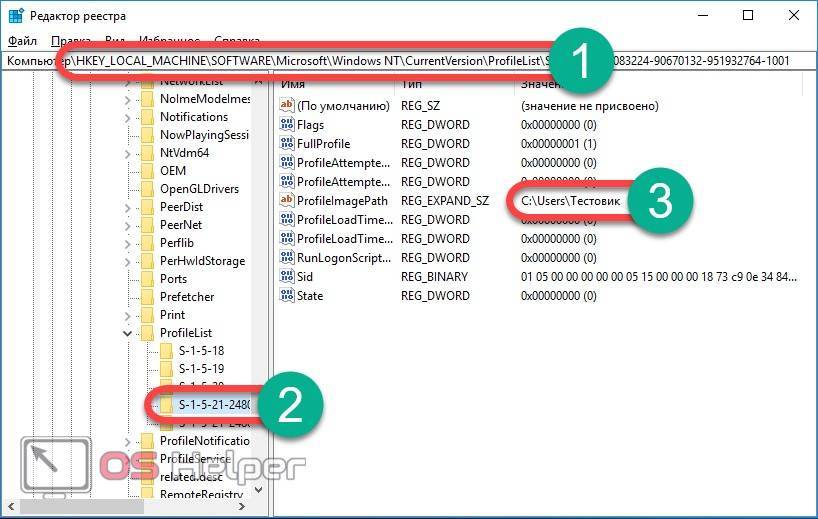This screenshot has height=519, width=818.
Task: Expand the Print key
Action: (127, 315)
